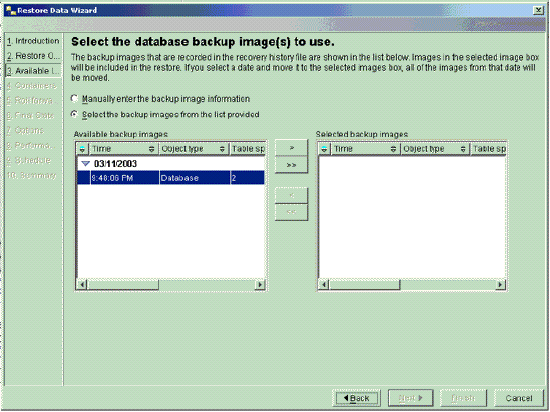Image resolution: width=550 pixels, height=412 pixels.
Task: Click Table sp column header in Selected list
Action: pyautogui.click(x=489, y=149)
